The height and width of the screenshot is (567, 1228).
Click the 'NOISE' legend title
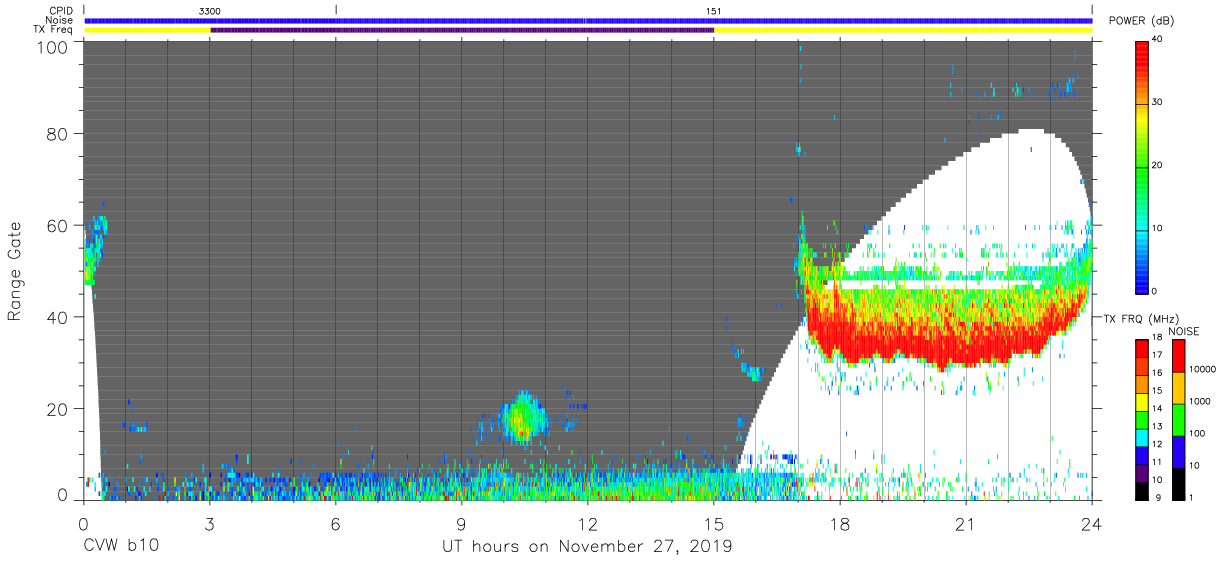(x=1184, y=331)
